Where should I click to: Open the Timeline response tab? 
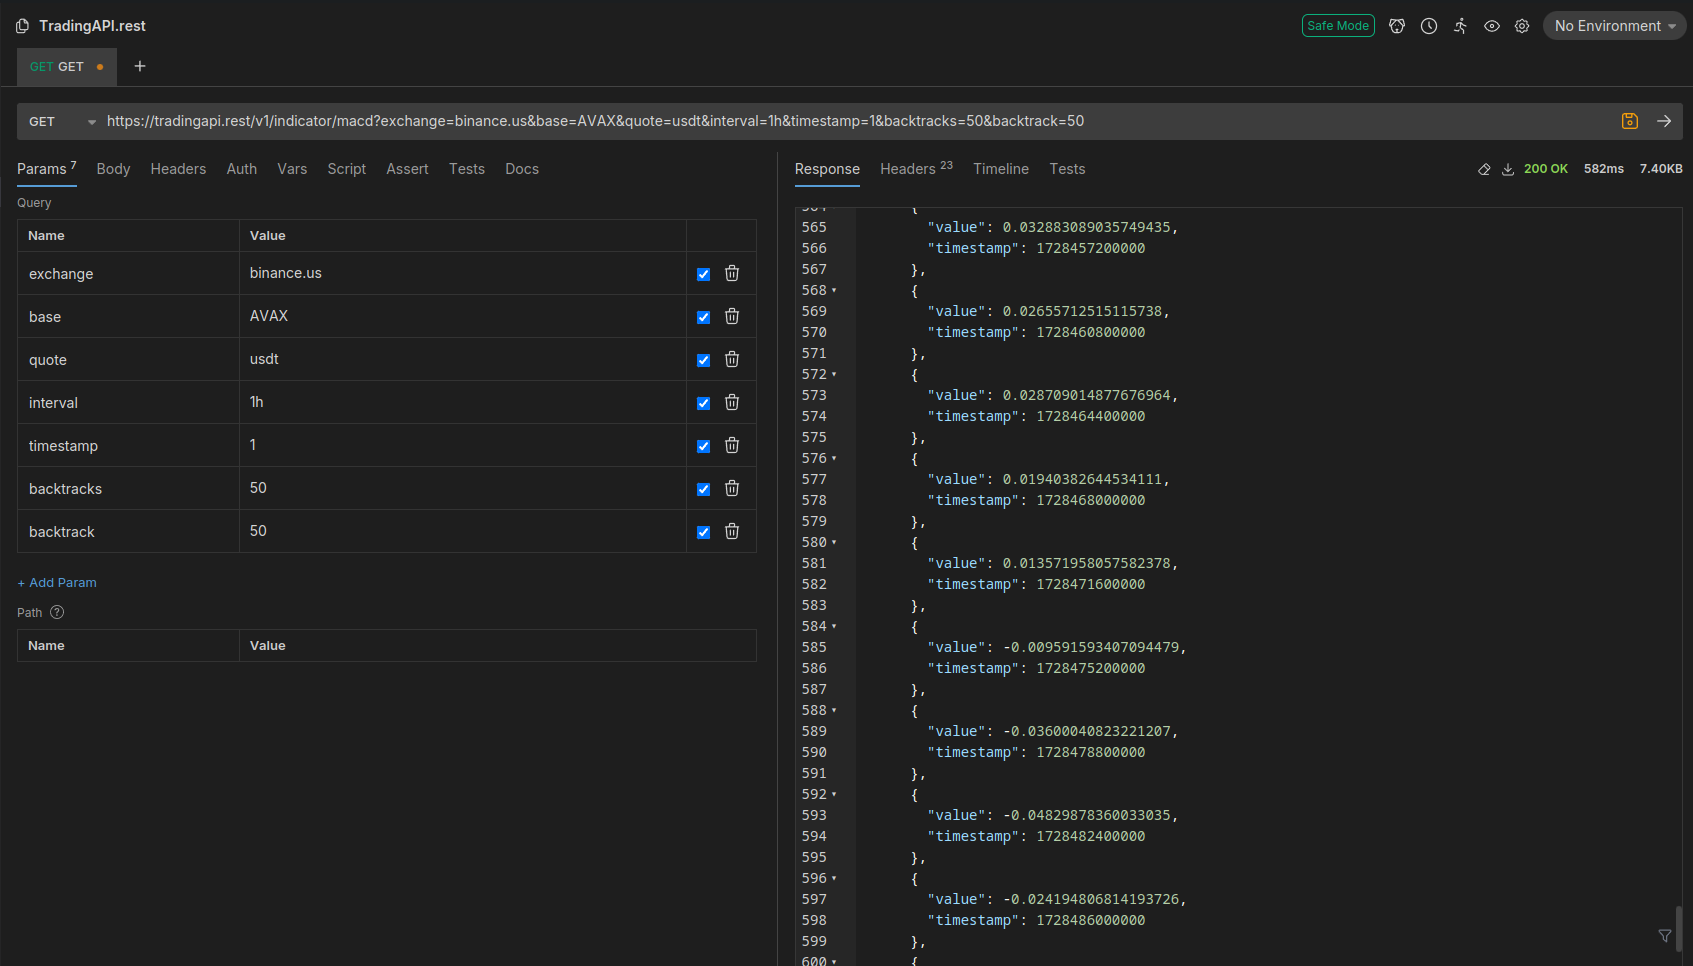click(1000, 169)
